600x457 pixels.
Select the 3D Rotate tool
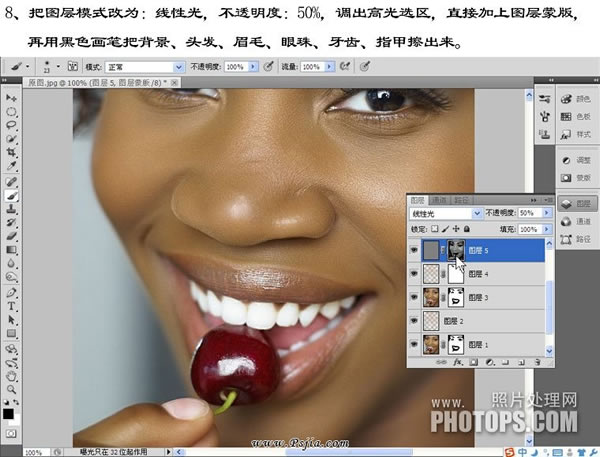(11, 349)
